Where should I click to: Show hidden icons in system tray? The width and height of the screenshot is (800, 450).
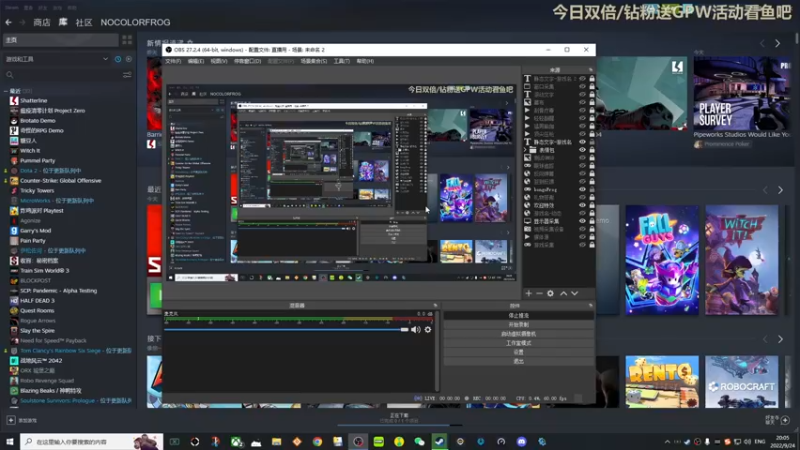[667, 442]
